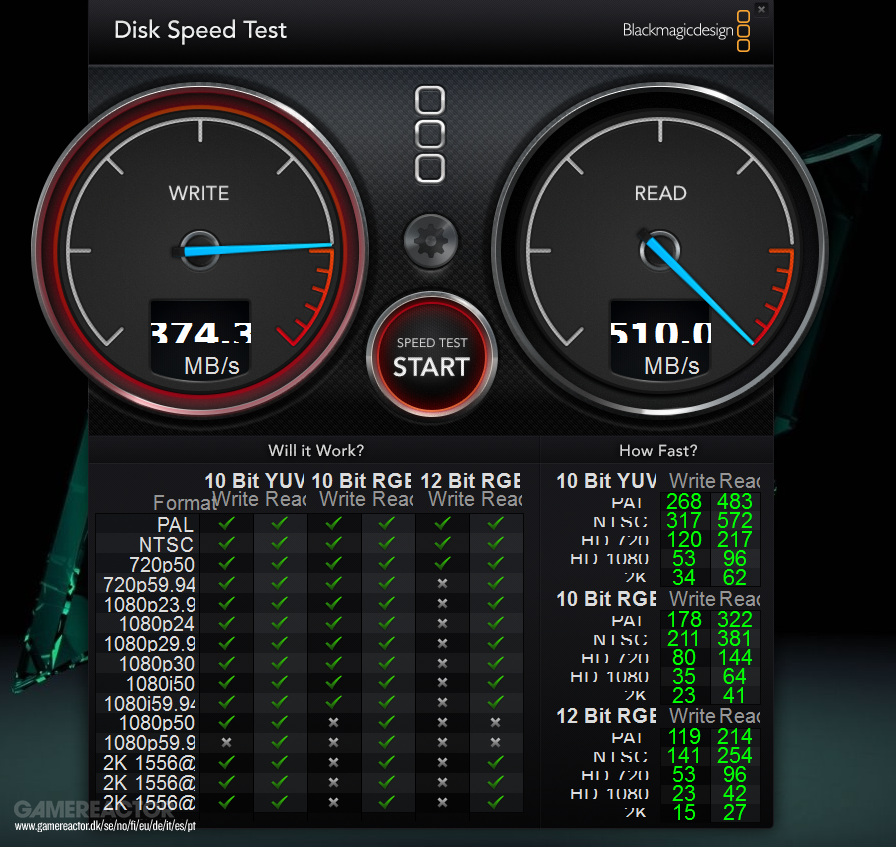Click the PAL 10 Bit YUV write checkmark
The height and width of the screenshot is (847, 896).
tap(226, 522)
